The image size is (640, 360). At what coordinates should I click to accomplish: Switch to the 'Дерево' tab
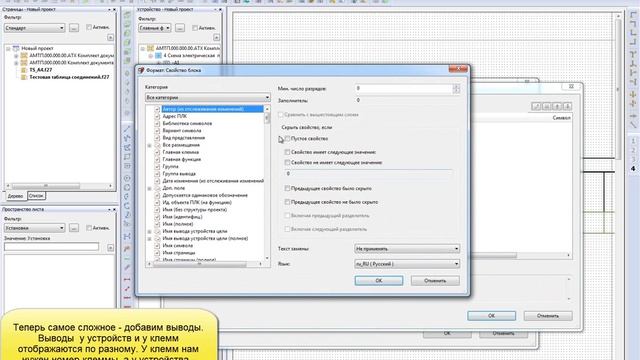(x=16, y=196)
